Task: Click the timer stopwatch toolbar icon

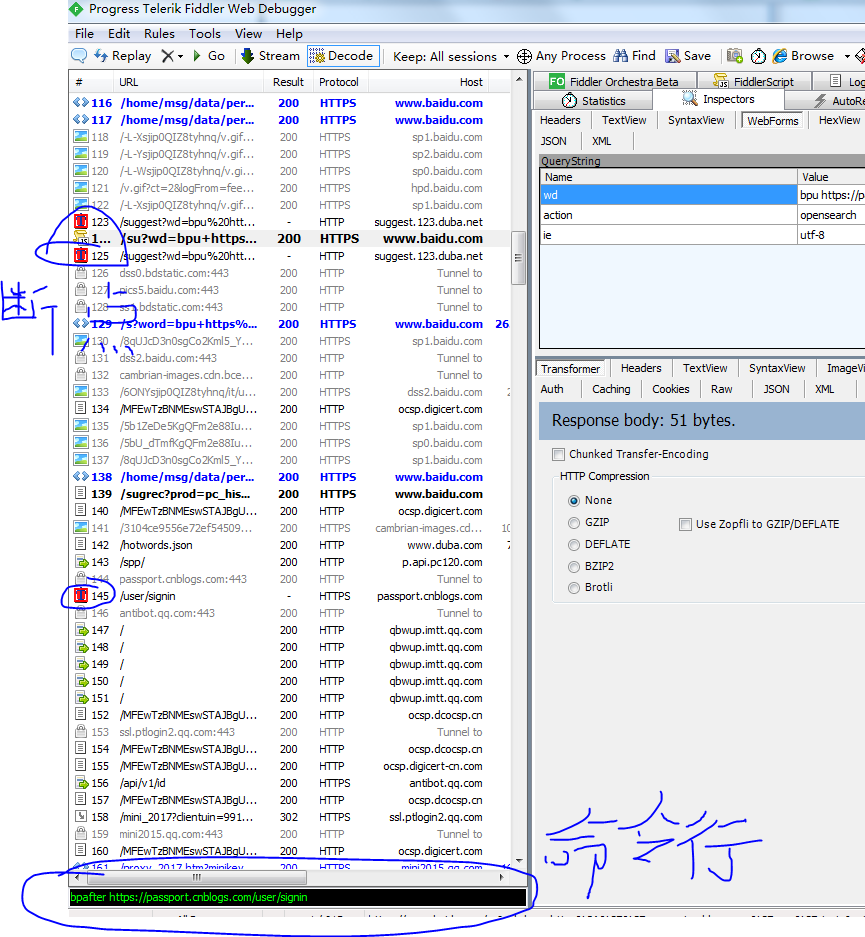Action: click(758, 56)
